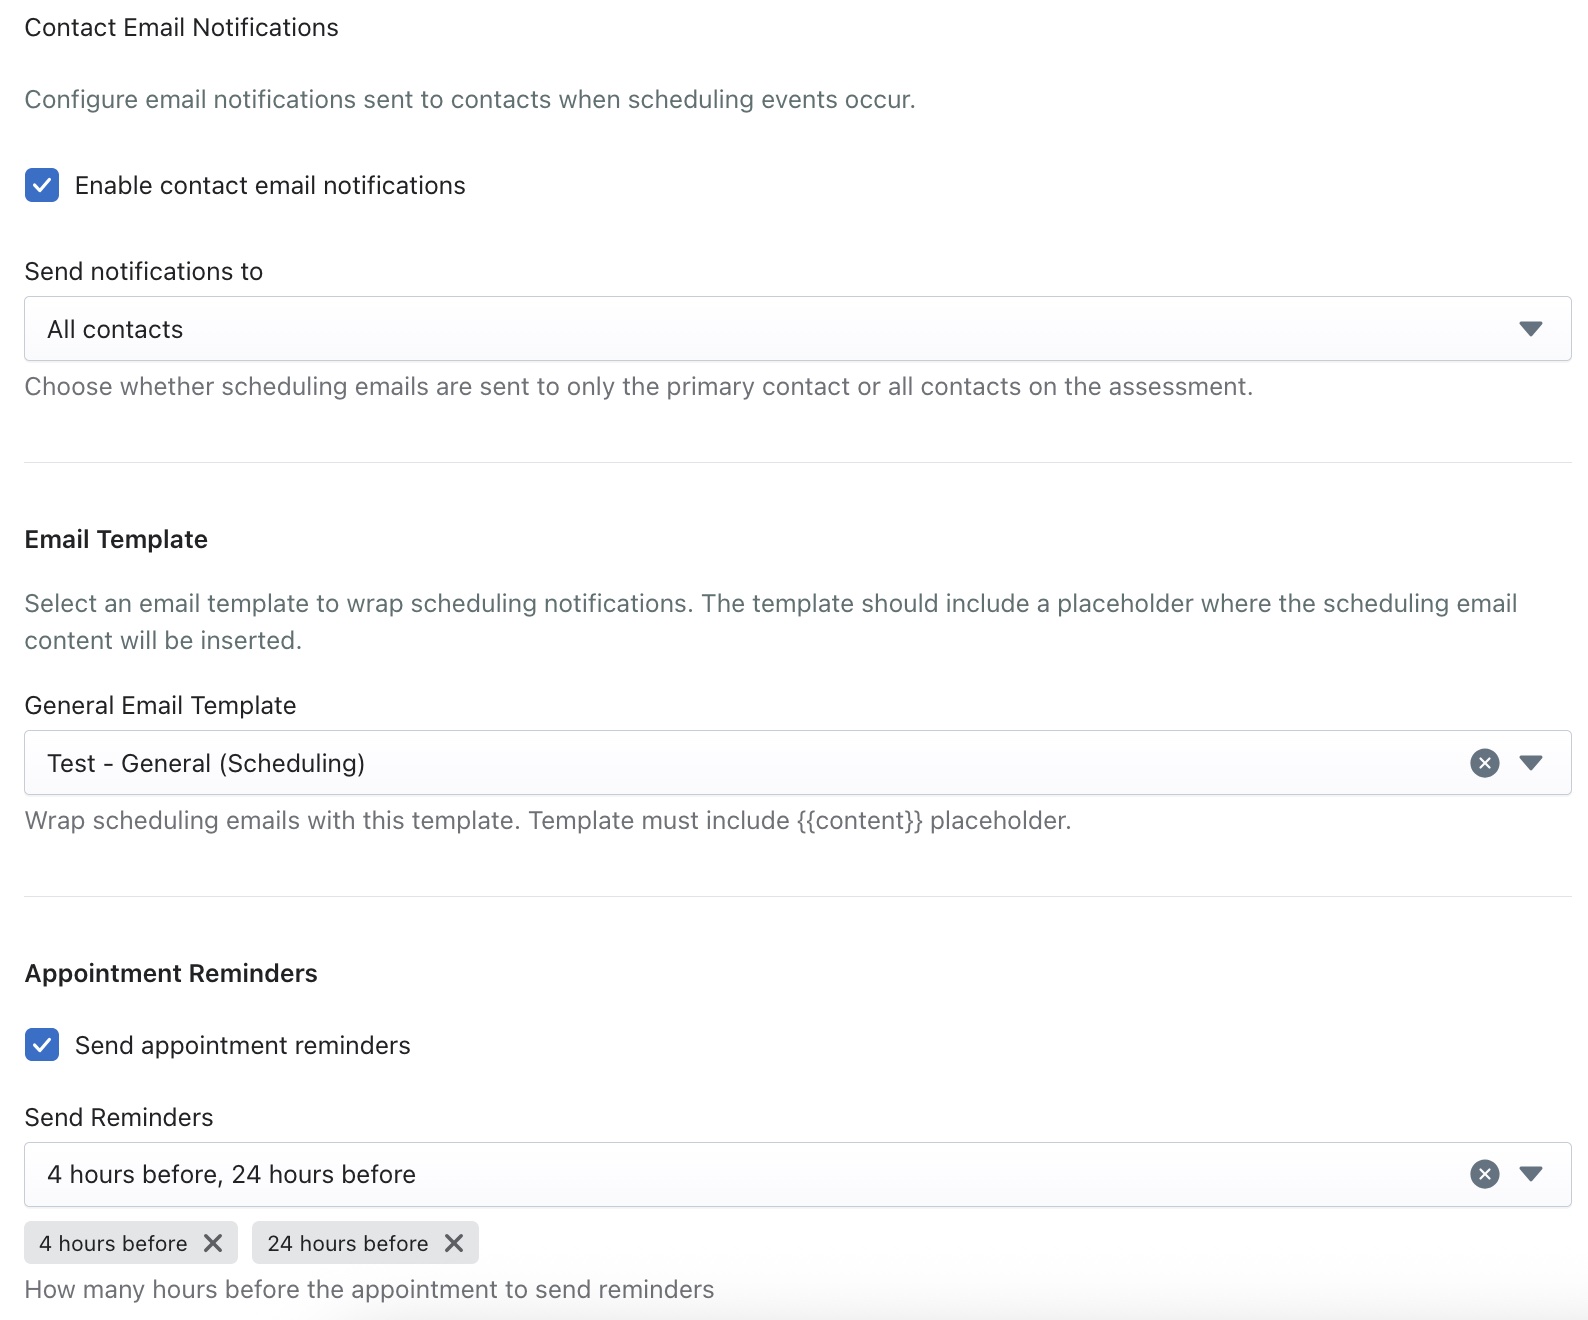This screenshot has height=1320, width=1588.
Task: Click the "Appointment Reminders" section heading
Action: tap(171, 973)
